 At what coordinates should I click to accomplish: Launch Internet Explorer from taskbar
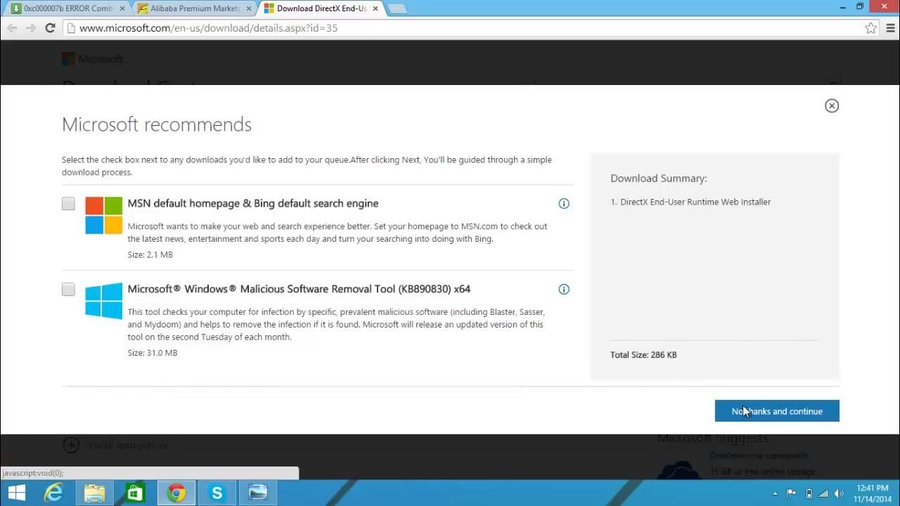pyautogui.click(x=54, y=493)
